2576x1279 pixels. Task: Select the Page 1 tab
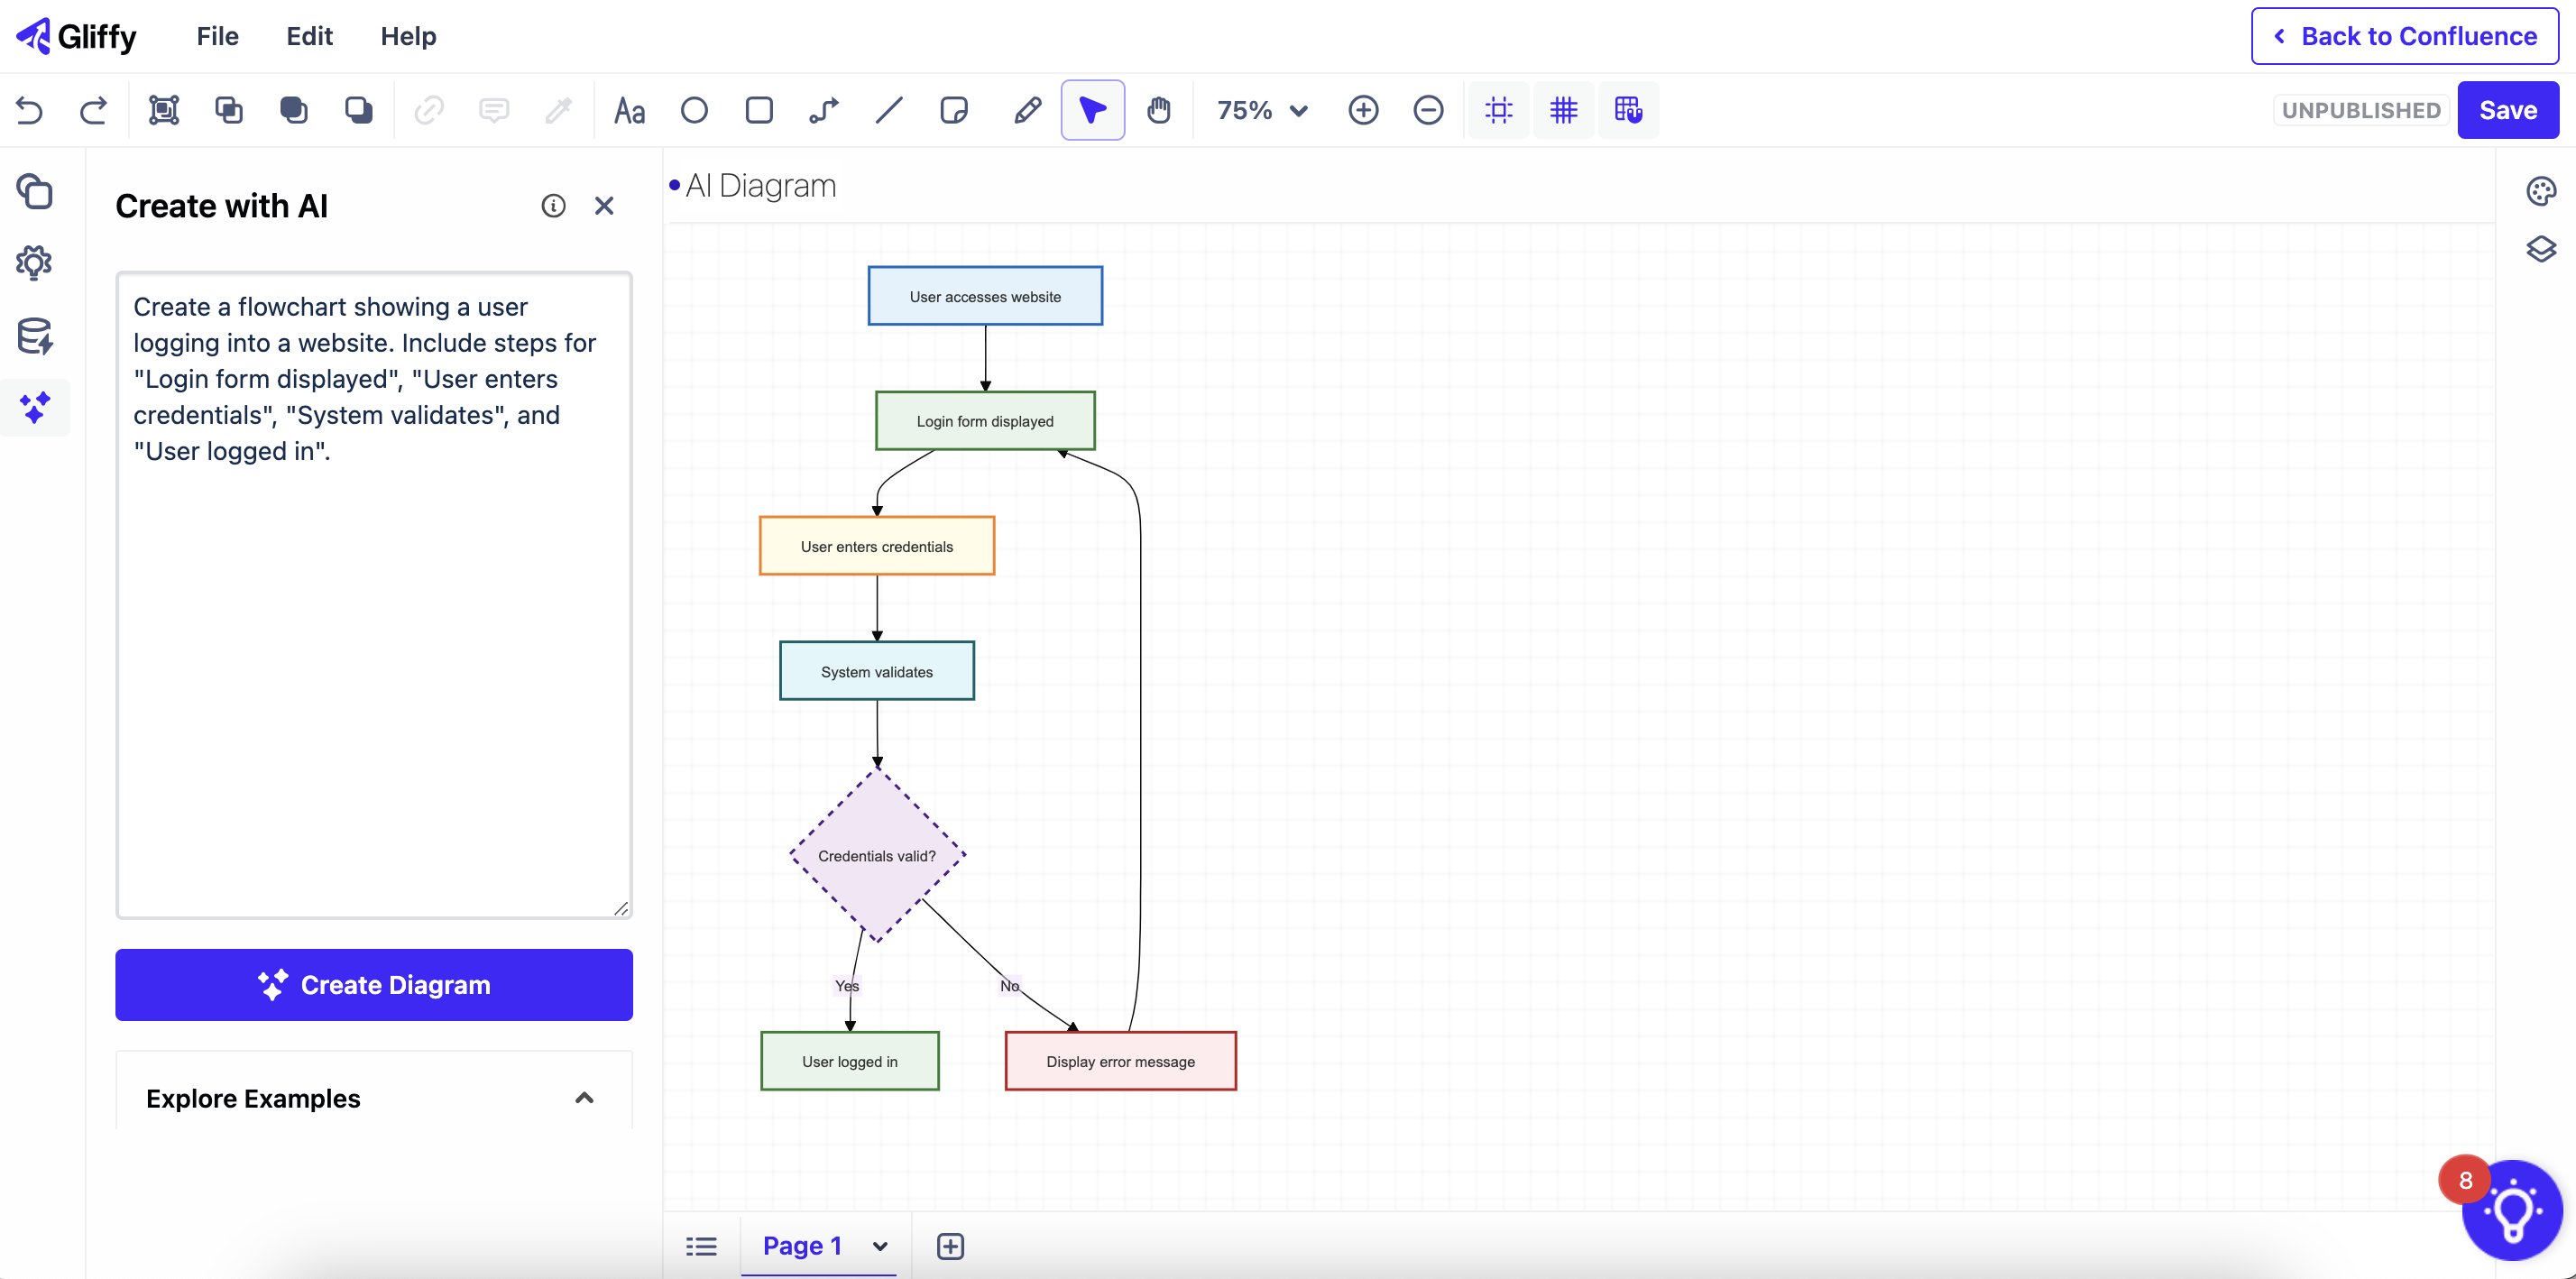(802, 1246)
